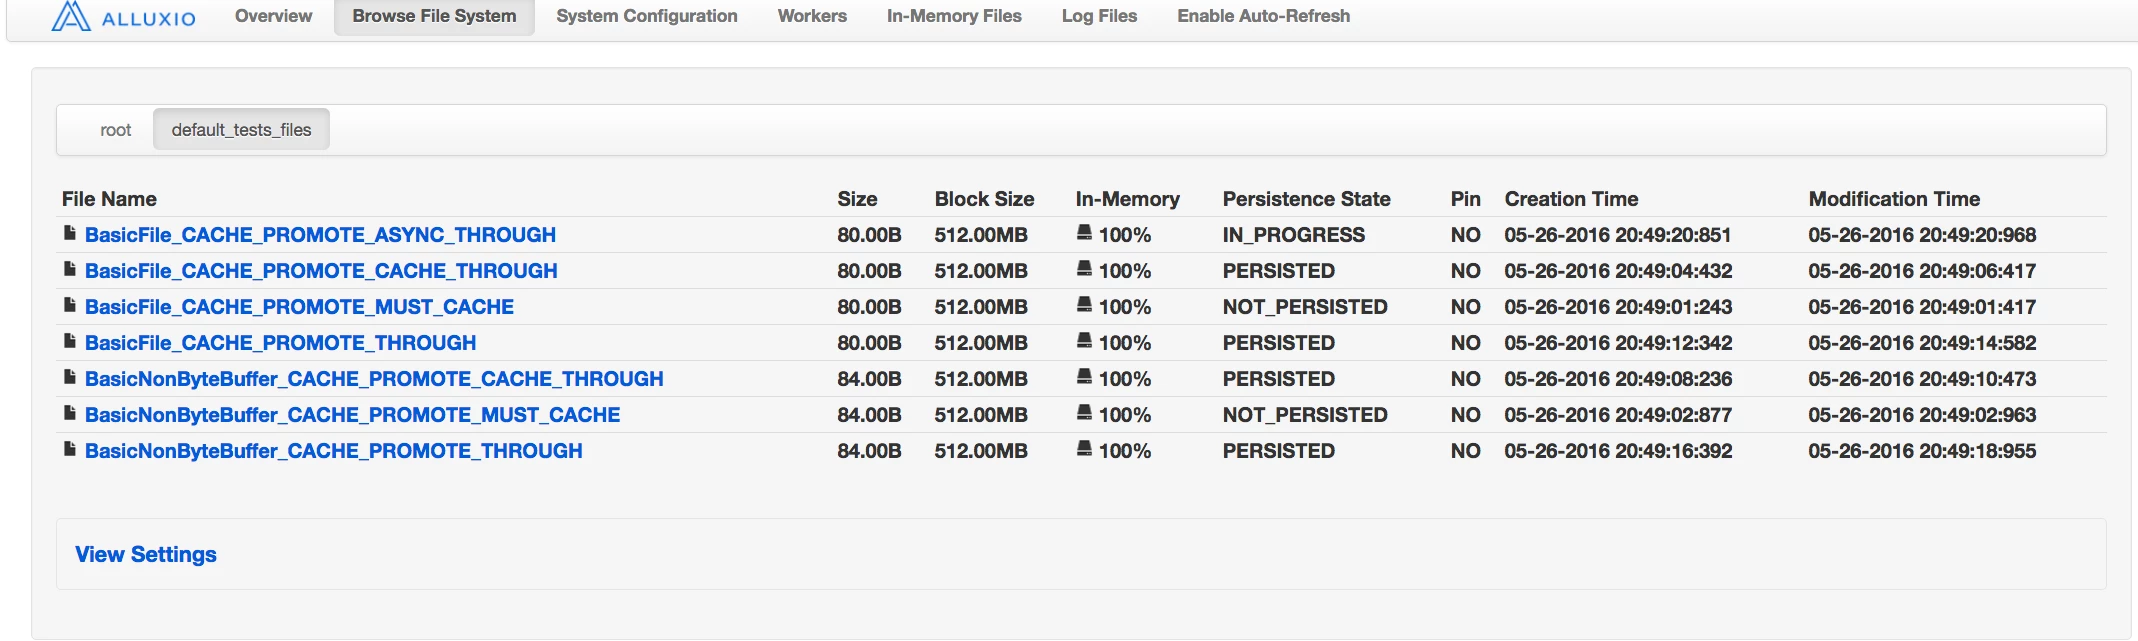
Task: Click file icon beside BasicNonByteBuffer_CACHE_PROMOTE_MUST_CACHE
Action: (70, 413)
